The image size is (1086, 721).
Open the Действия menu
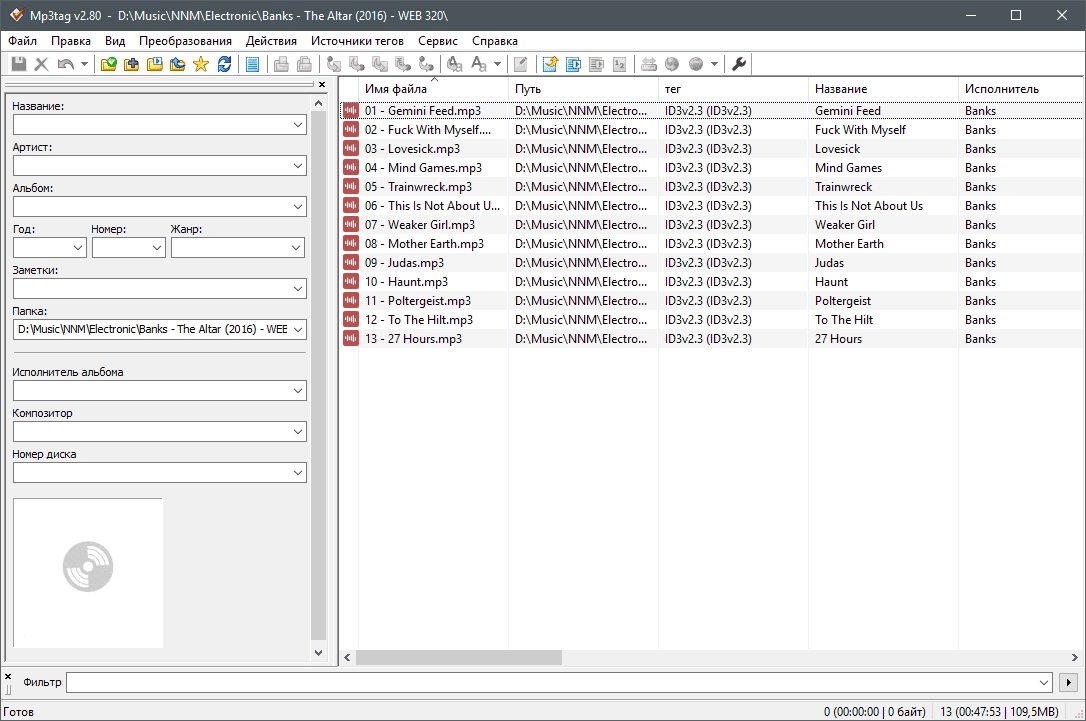coord(271,41)
